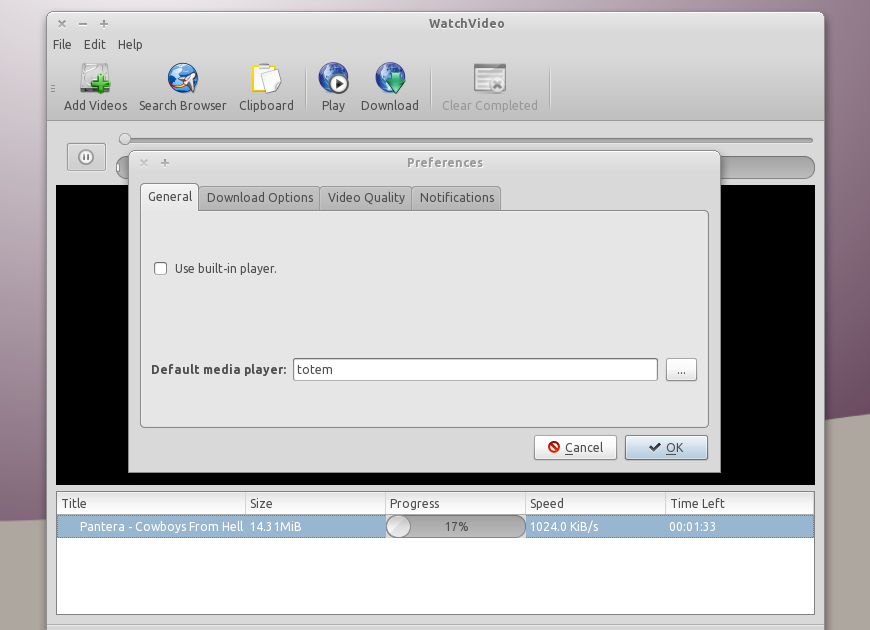Open the Video Quality tab
The image size is (870, 630).
coord(365,197)
